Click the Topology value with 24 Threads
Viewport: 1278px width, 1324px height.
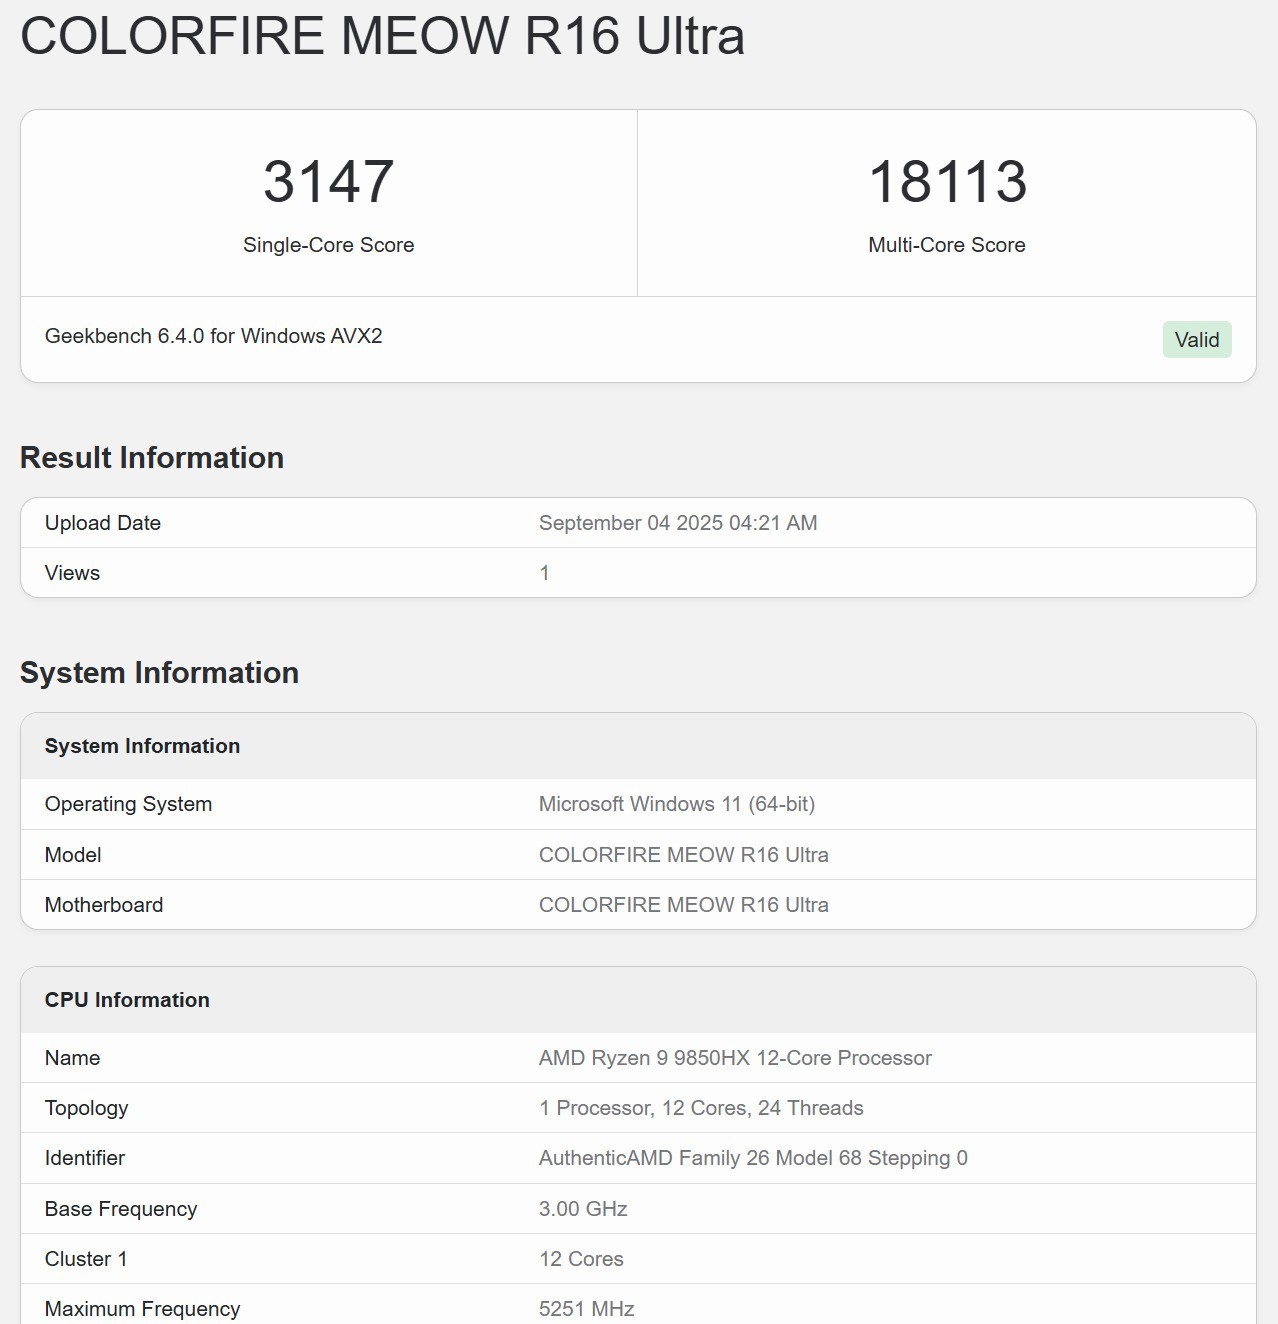pyautogui.click(x=700, y=1108)
